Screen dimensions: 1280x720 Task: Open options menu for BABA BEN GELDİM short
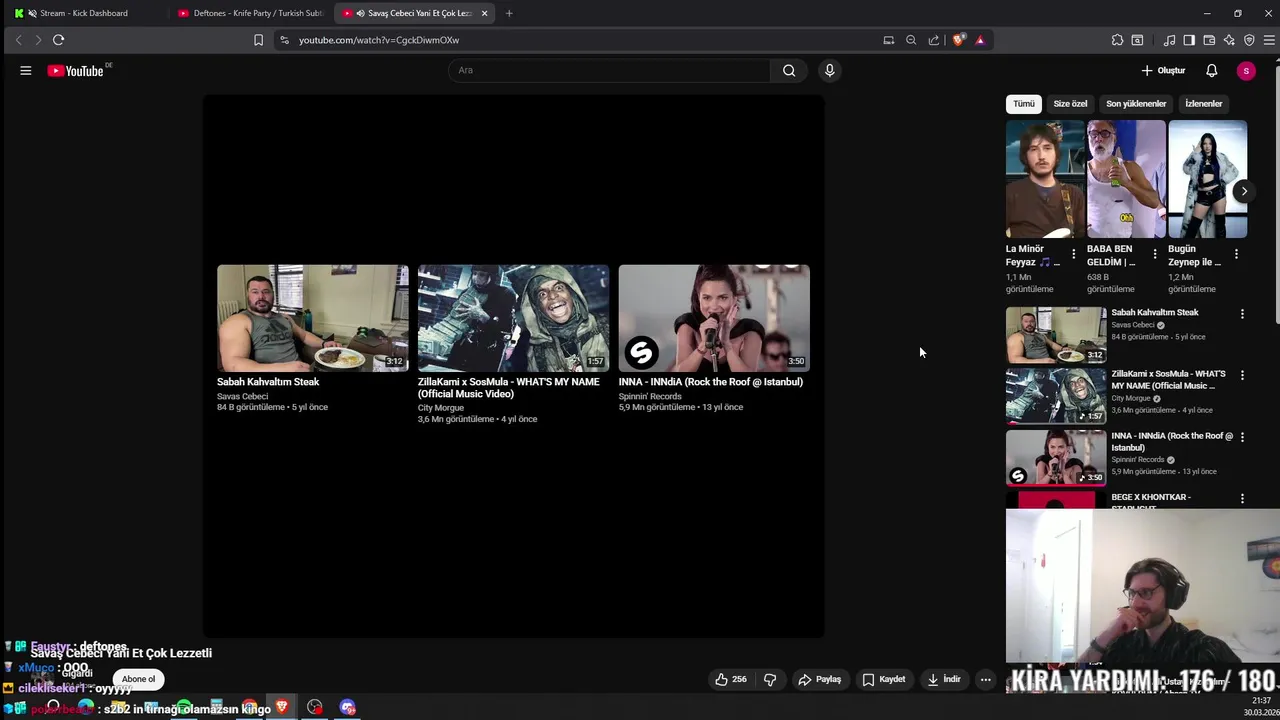(x=1155, y=254)
